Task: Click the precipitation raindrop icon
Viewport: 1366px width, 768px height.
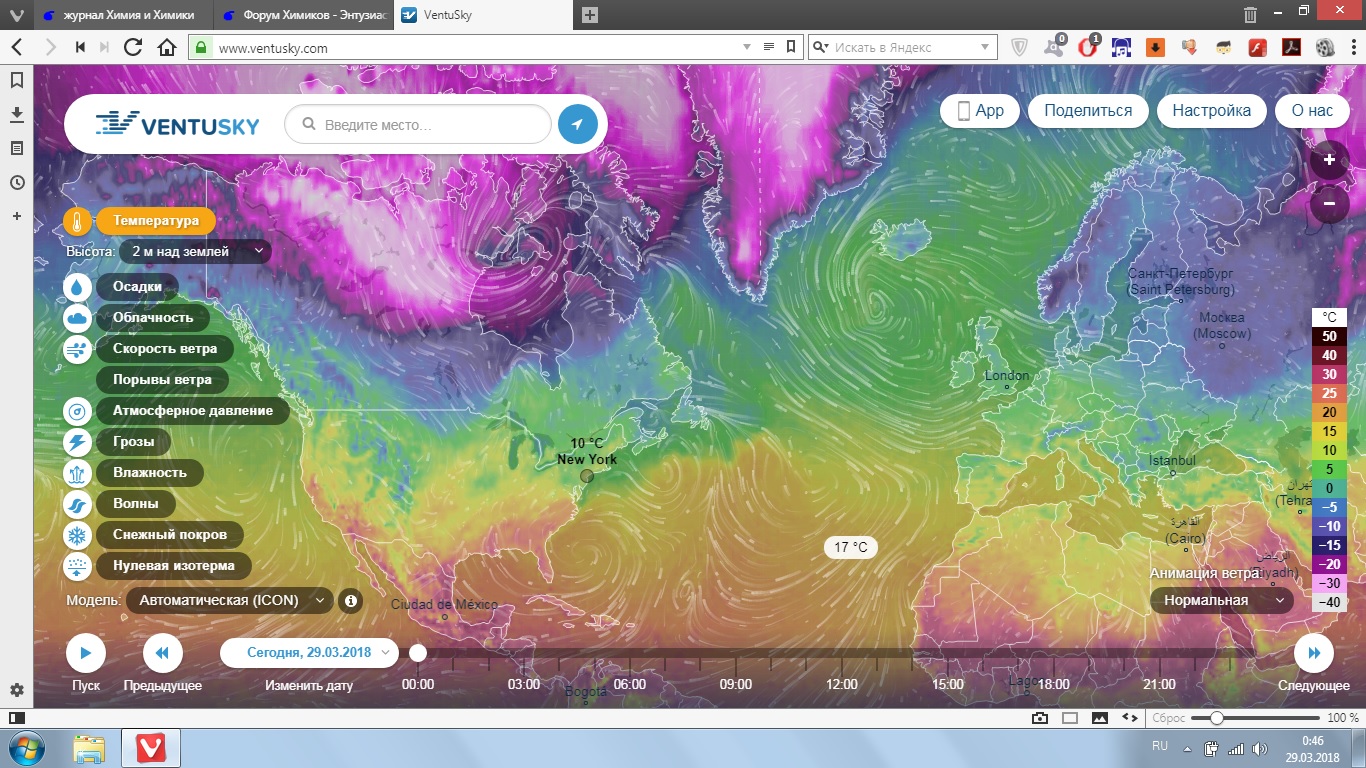Action: pos(77,287)
